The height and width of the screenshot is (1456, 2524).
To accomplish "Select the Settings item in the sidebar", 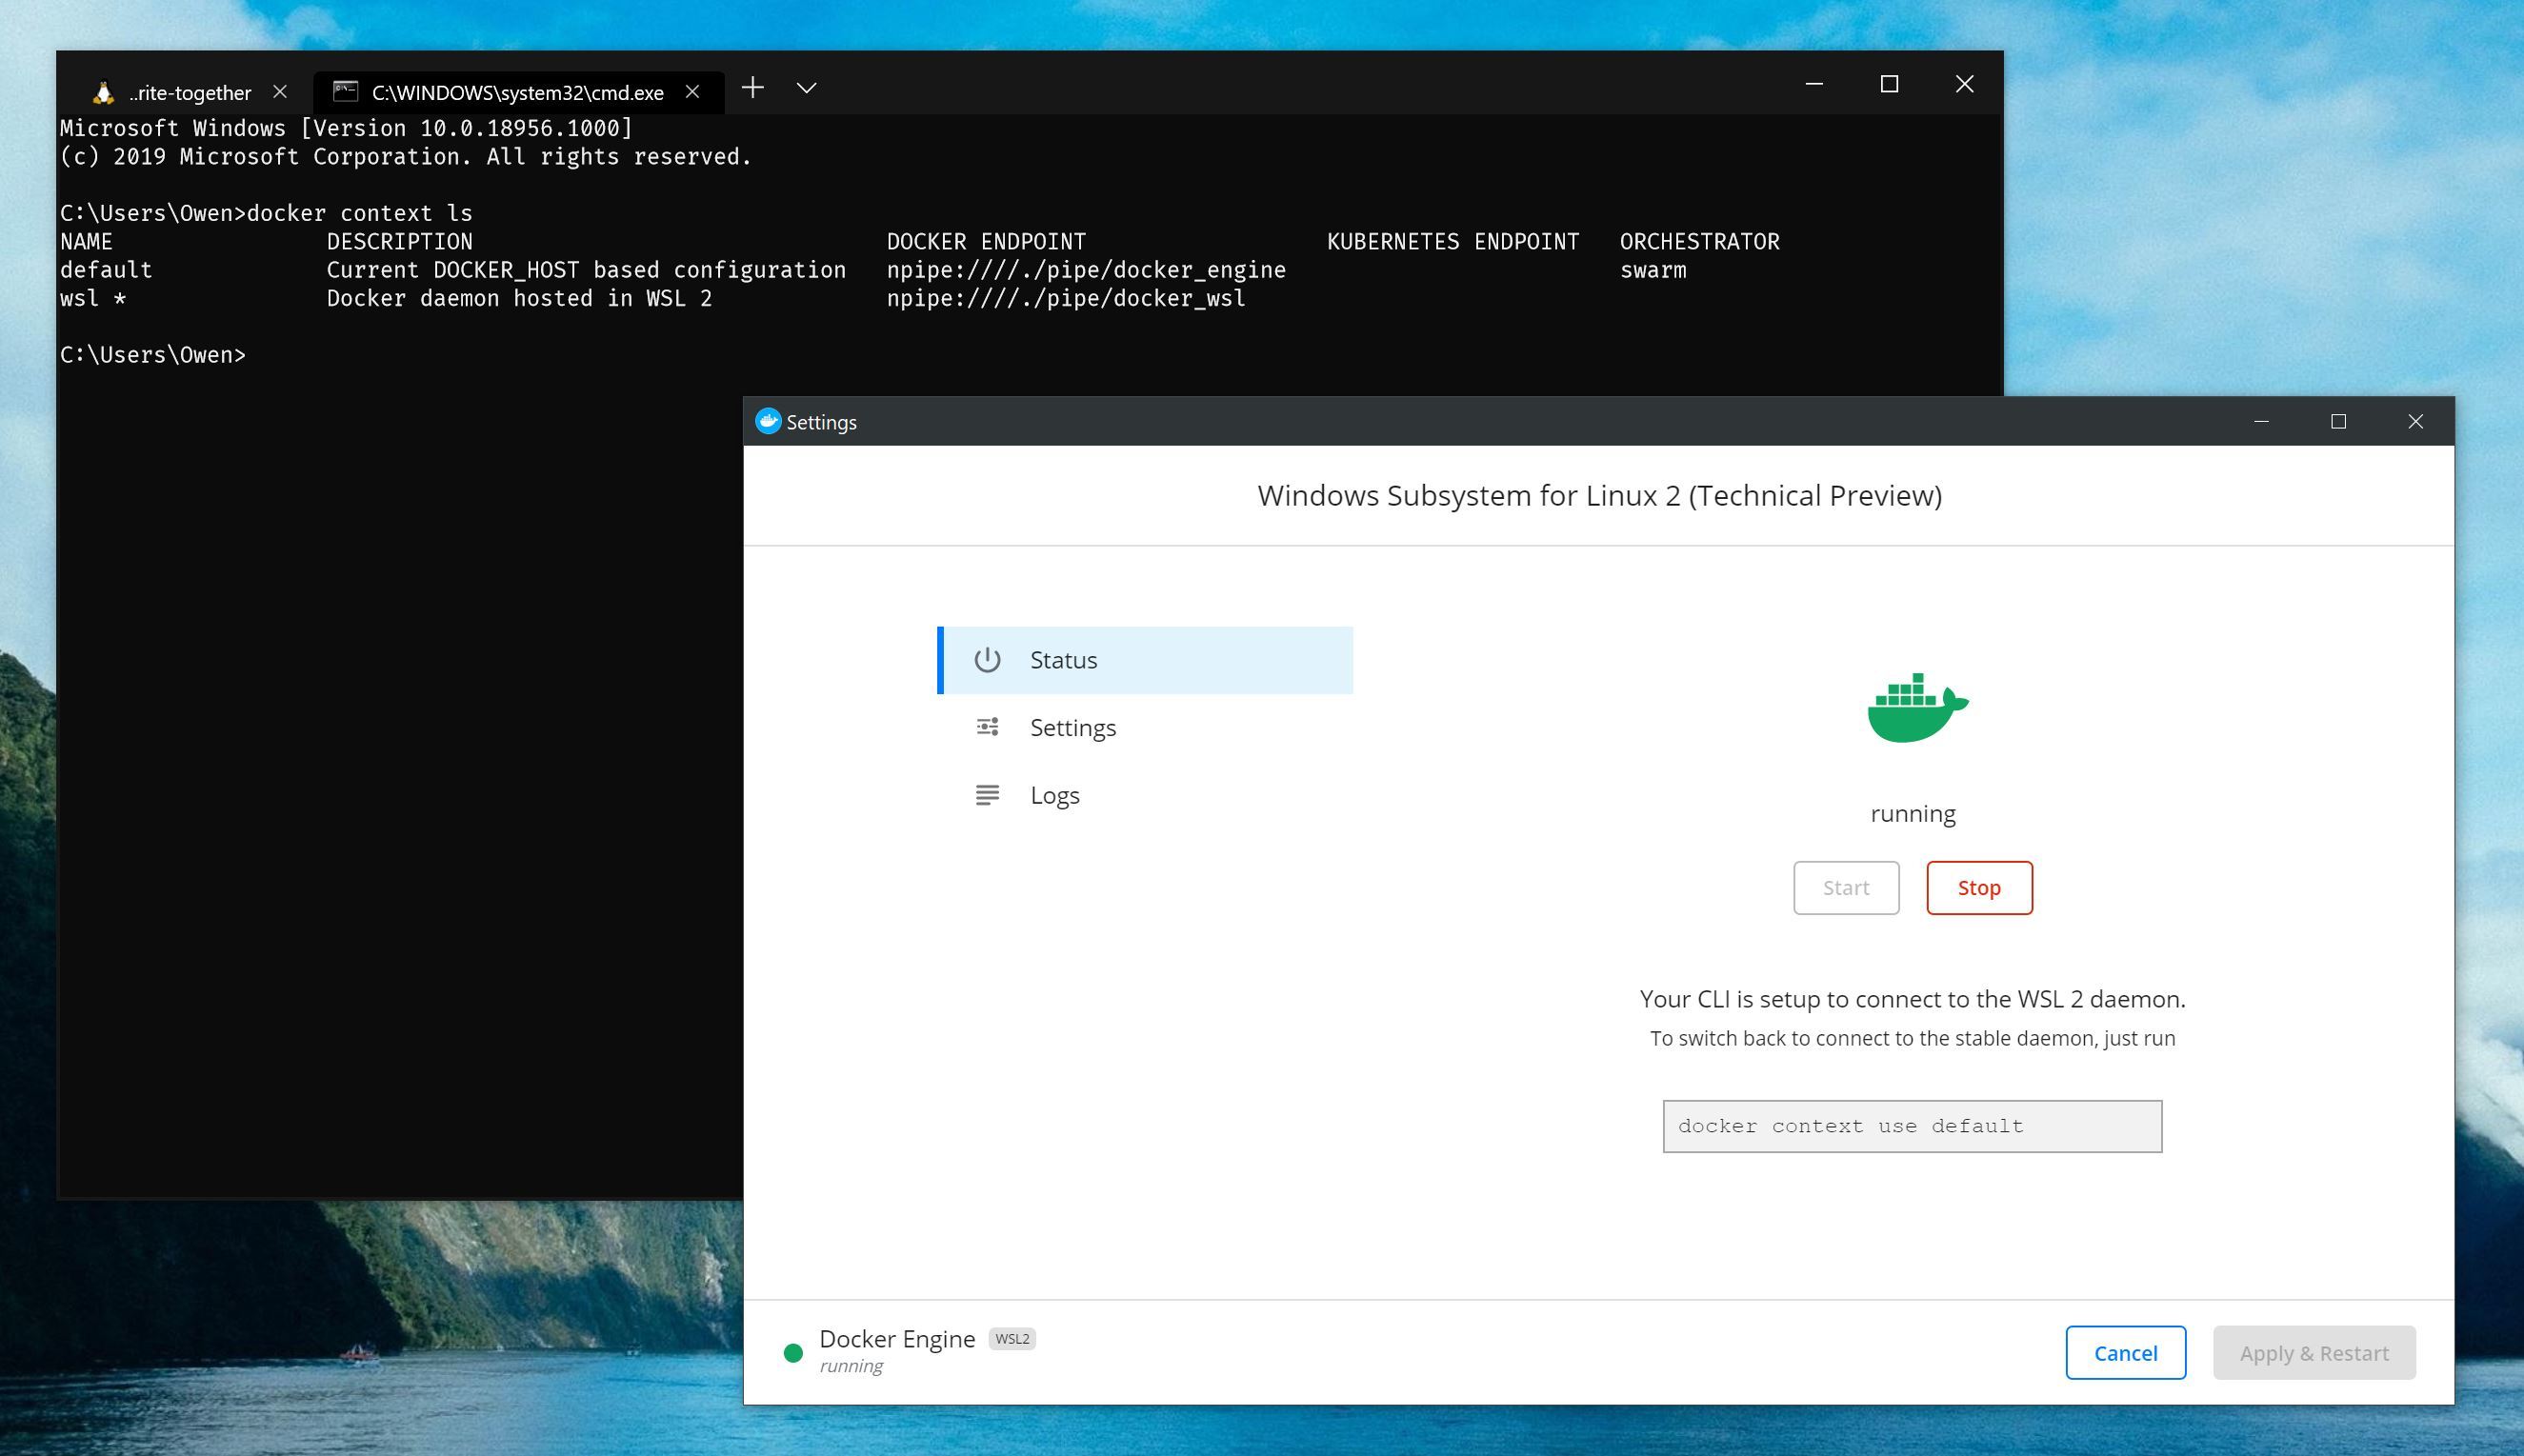I will [x=1072, y=728].
